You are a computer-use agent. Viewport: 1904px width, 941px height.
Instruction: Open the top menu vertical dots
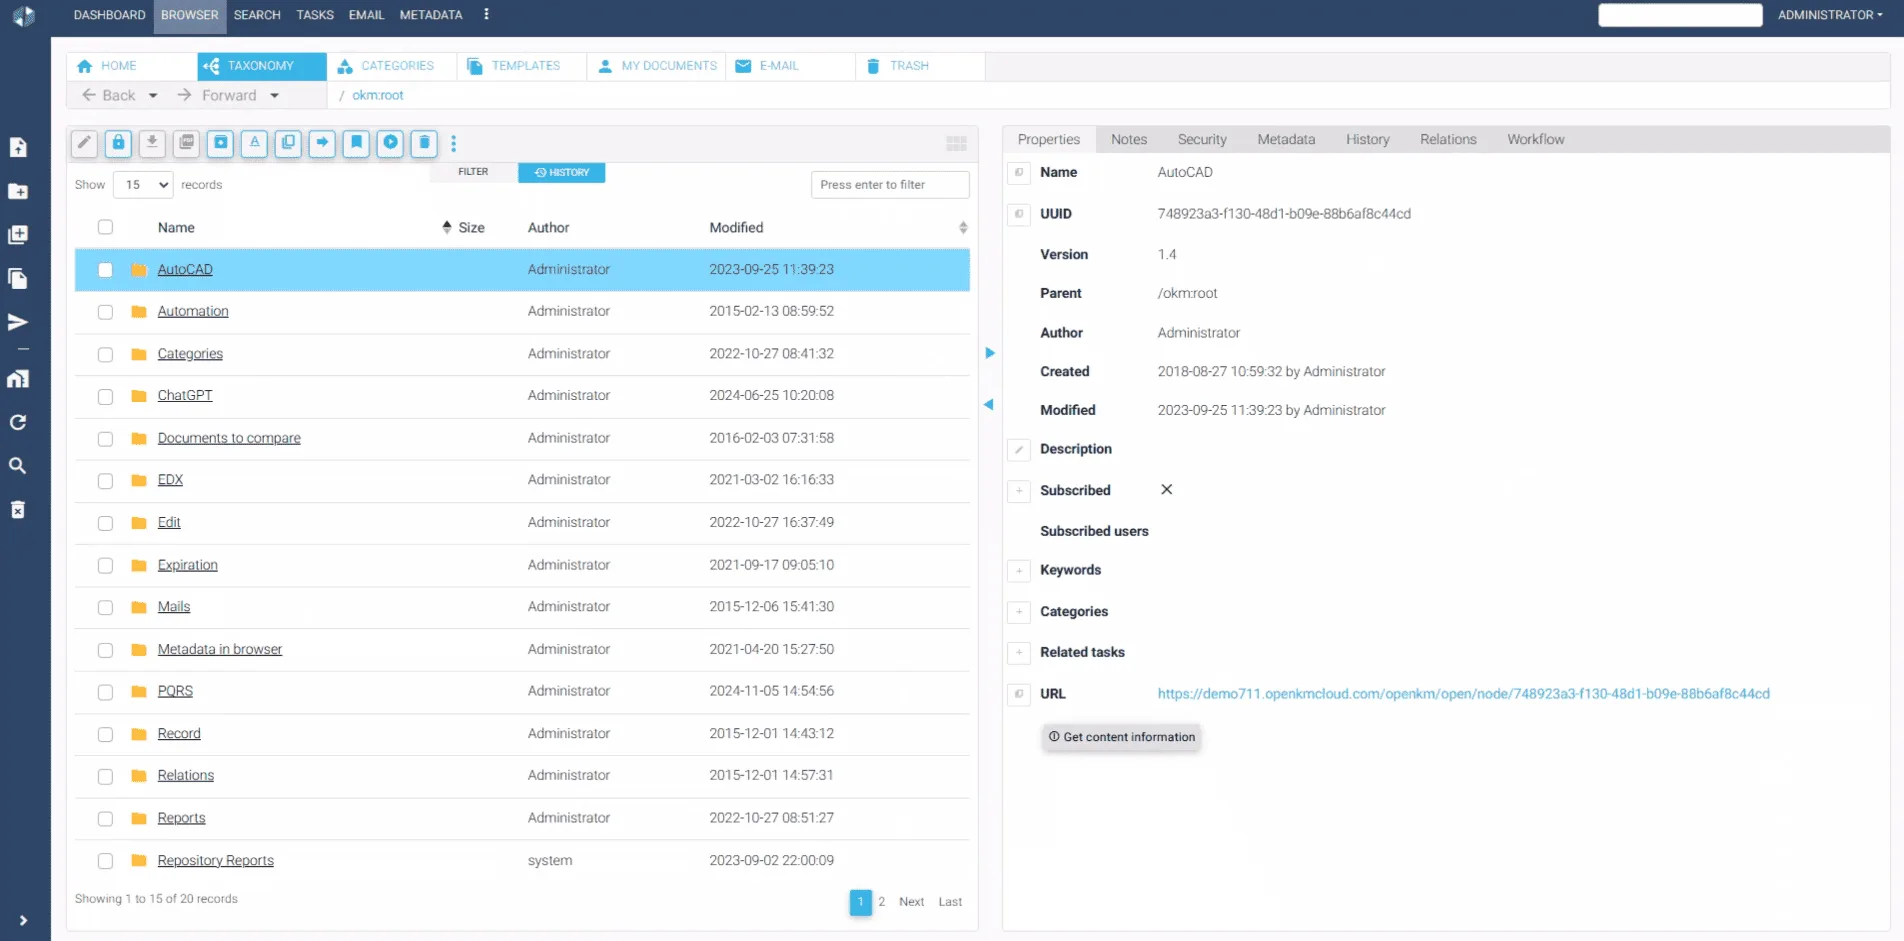click(x=487, y=14)
